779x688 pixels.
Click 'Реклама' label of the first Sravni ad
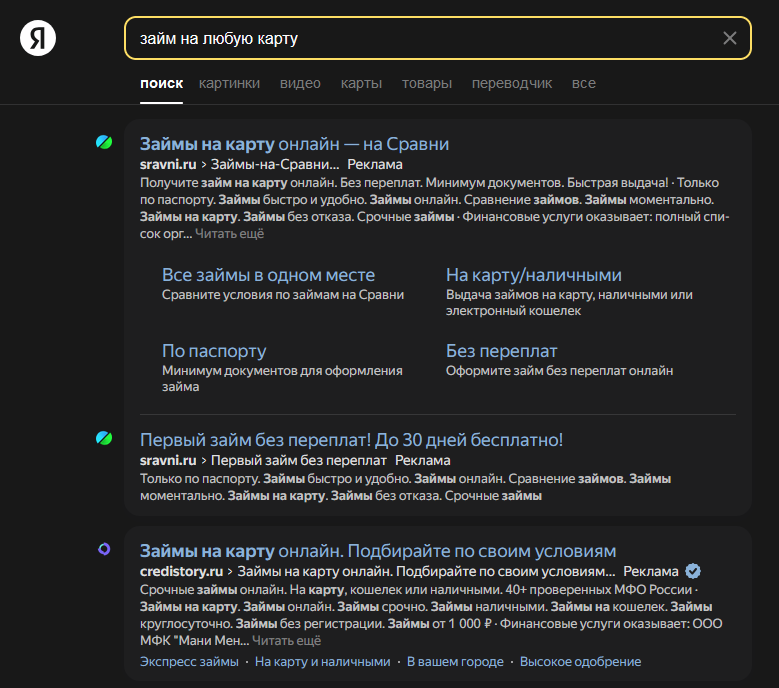(375, 164)
